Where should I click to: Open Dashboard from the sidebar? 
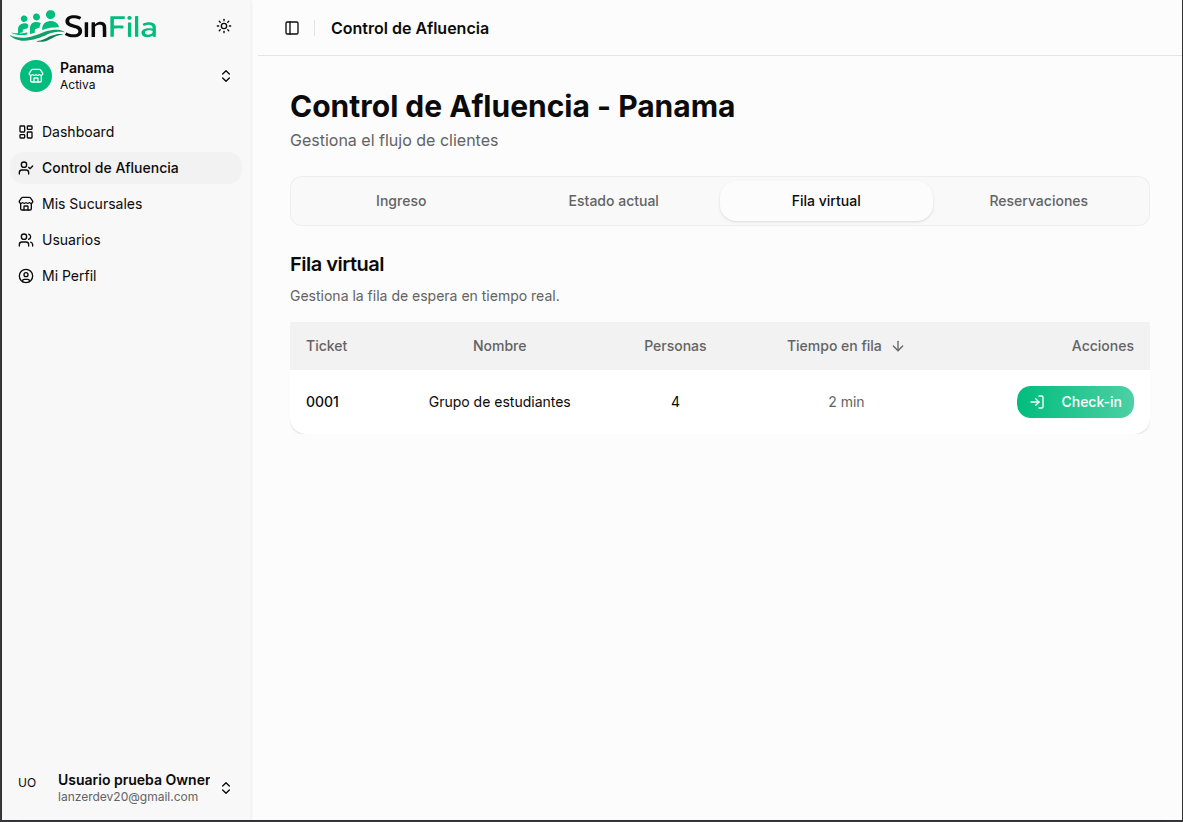point(77,131)
